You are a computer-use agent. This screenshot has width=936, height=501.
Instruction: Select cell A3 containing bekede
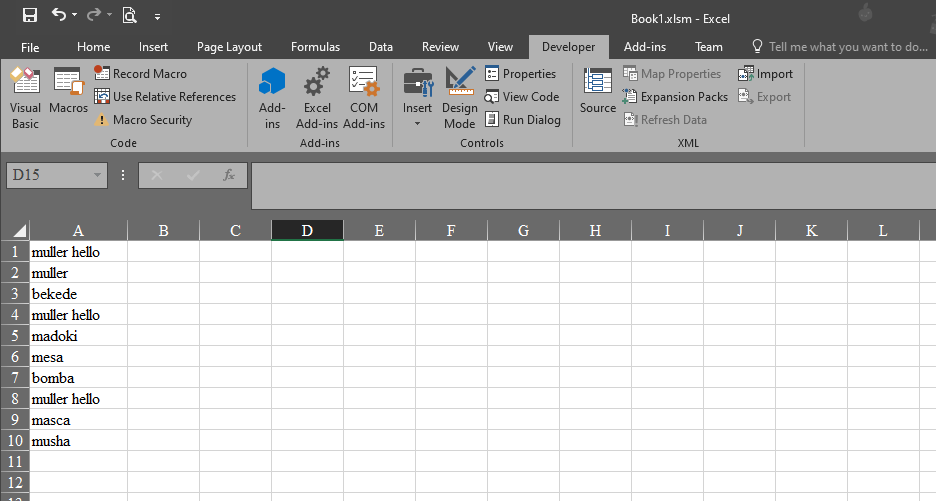[x=78, y=294]
